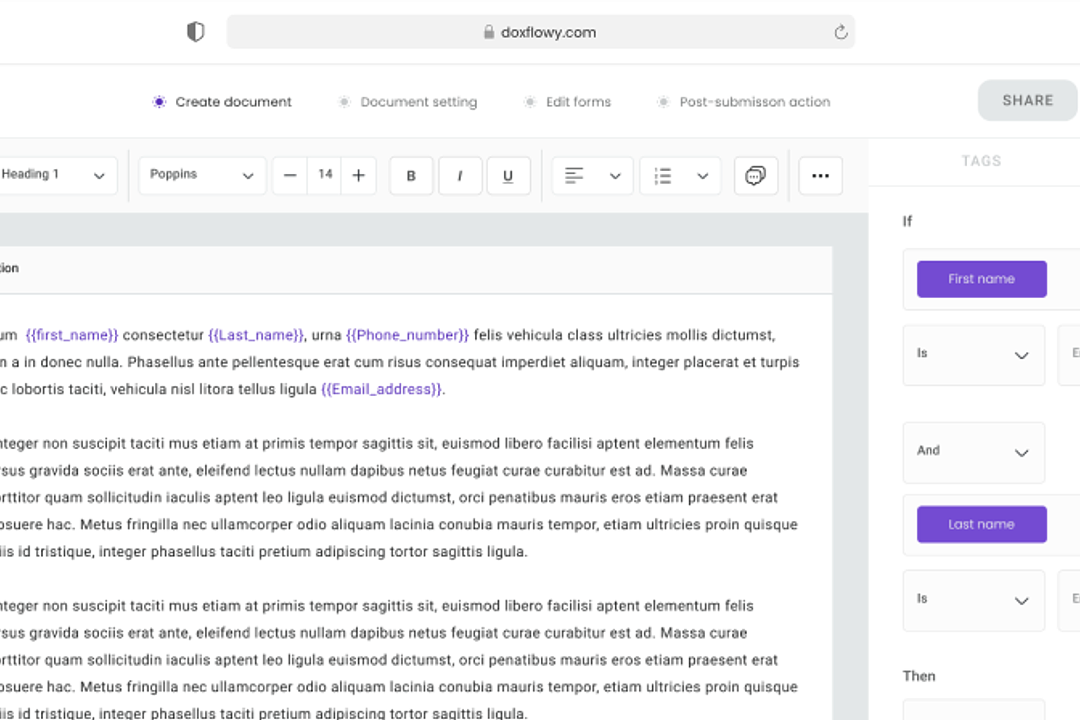This screenshot has width=1080, height=720.
Task: Select the First name tag button
Action: [x=981, y=279]
